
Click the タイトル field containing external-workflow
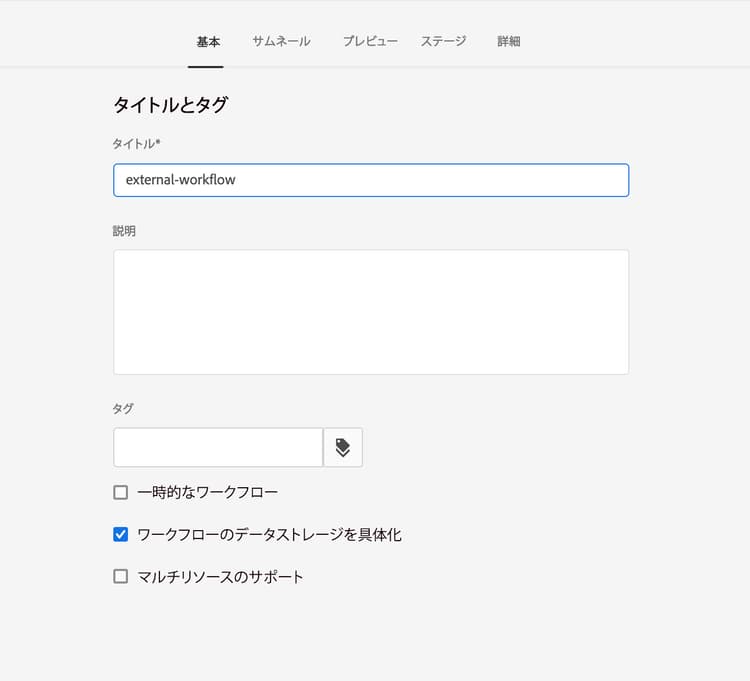pyautogui.click(x=371, y=180)
